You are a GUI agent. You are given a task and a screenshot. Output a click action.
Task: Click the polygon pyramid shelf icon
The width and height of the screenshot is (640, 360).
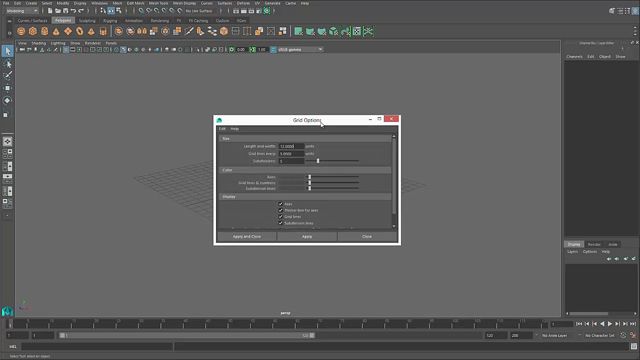coord(91,31)
